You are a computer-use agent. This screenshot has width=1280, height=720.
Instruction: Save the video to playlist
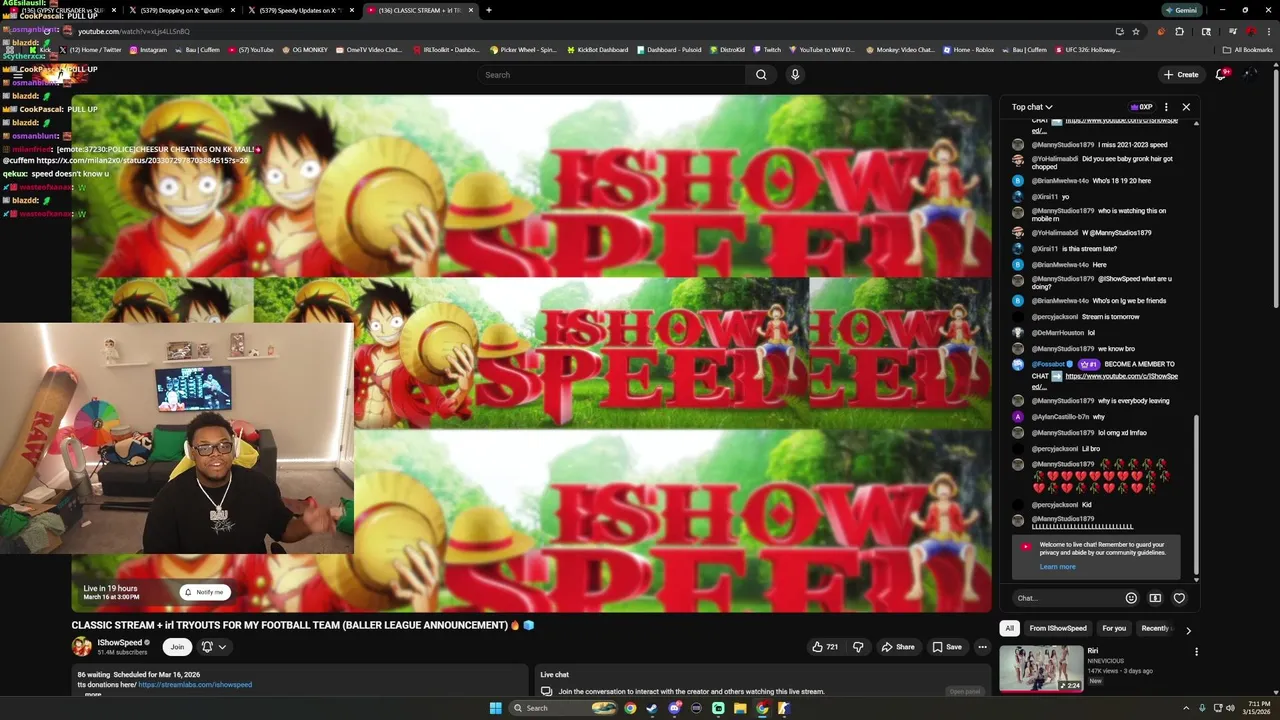coord(947,647)
